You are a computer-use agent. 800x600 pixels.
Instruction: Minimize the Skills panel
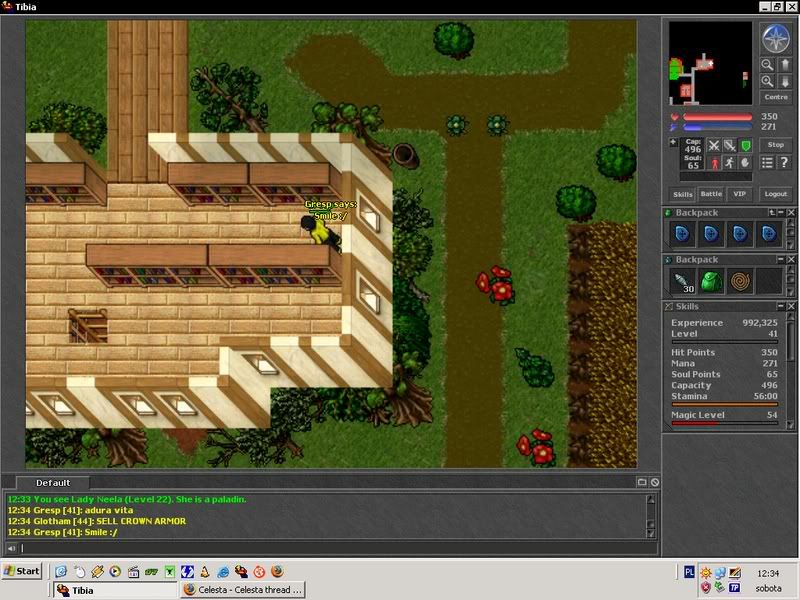tap(781, 306)
